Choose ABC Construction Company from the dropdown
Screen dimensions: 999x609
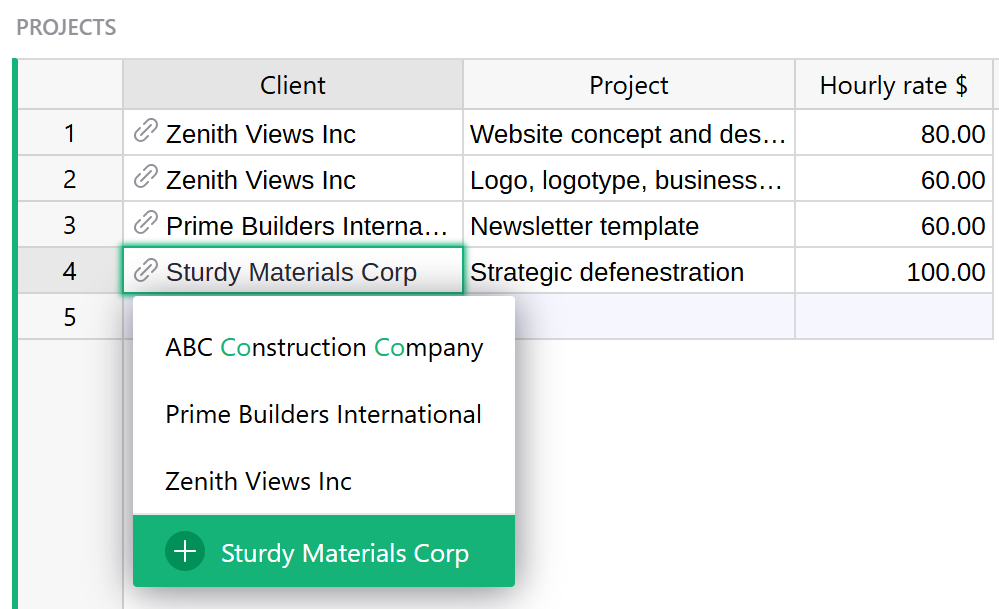coord(324,348)
